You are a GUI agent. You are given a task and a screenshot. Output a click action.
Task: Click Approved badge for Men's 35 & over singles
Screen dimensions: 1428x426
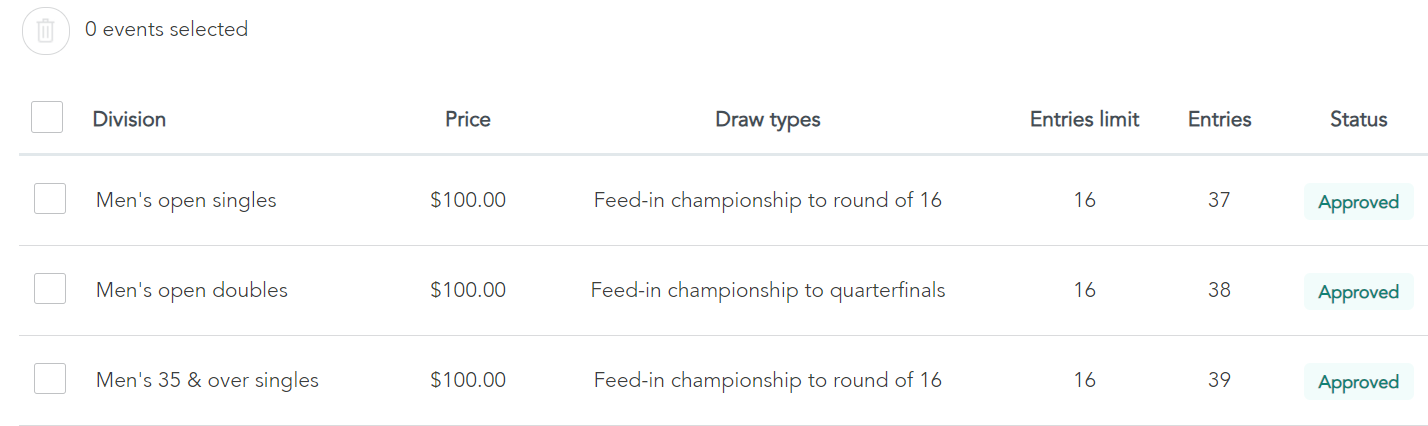click(x=1359, y=382)
